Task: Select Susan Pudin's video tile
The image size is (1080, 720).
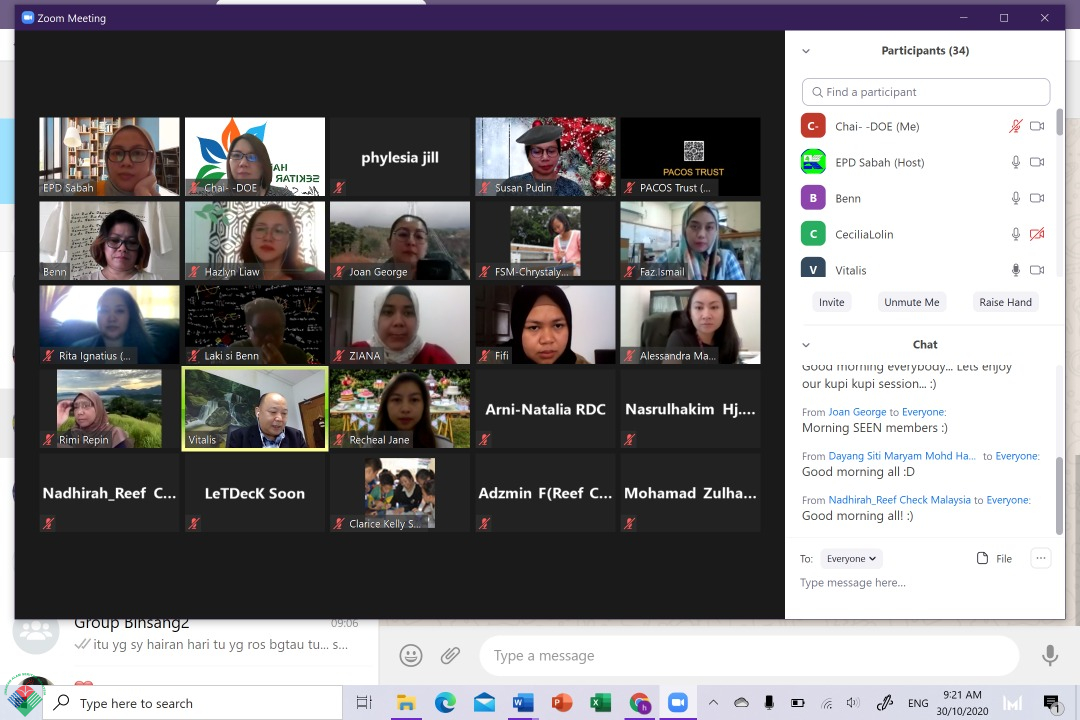Action: pyautogui.click(x=546, y=156)
